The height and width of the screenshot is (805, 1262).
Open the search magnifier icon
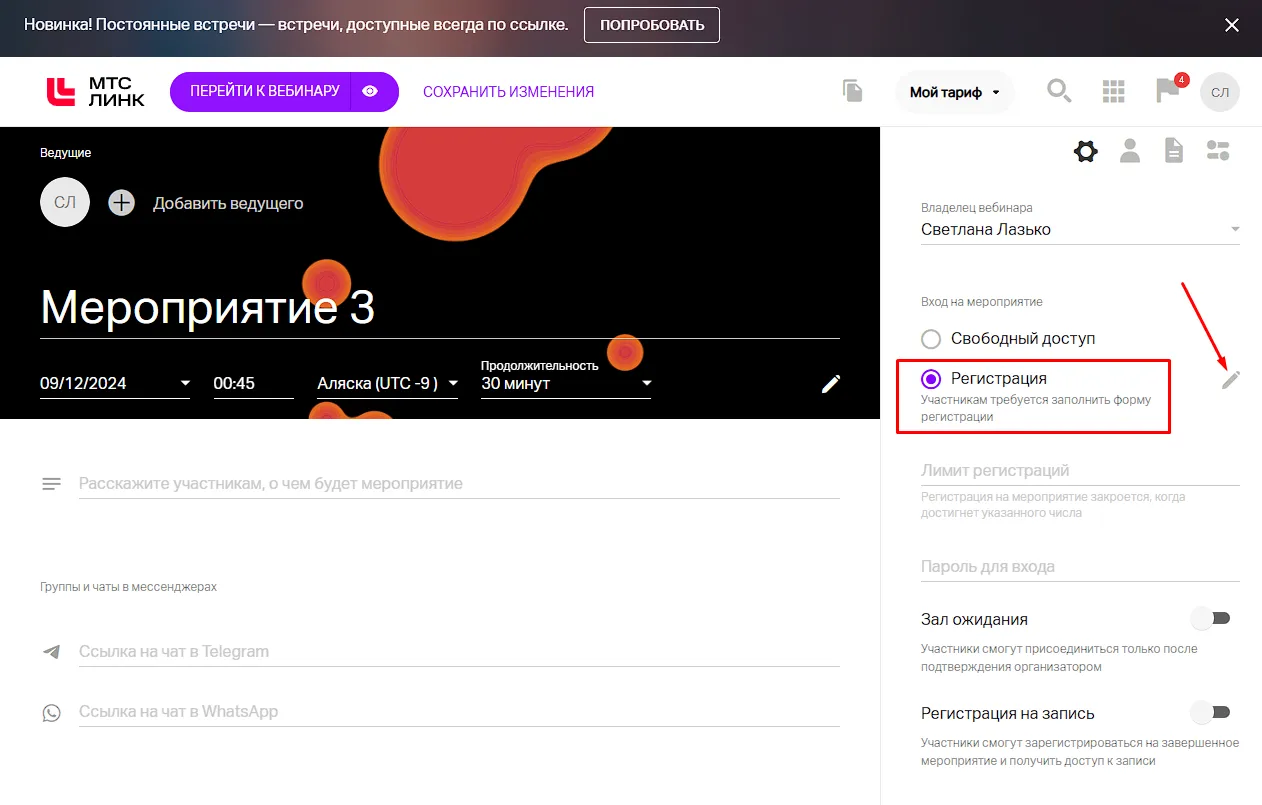(x=1058, y=91)
